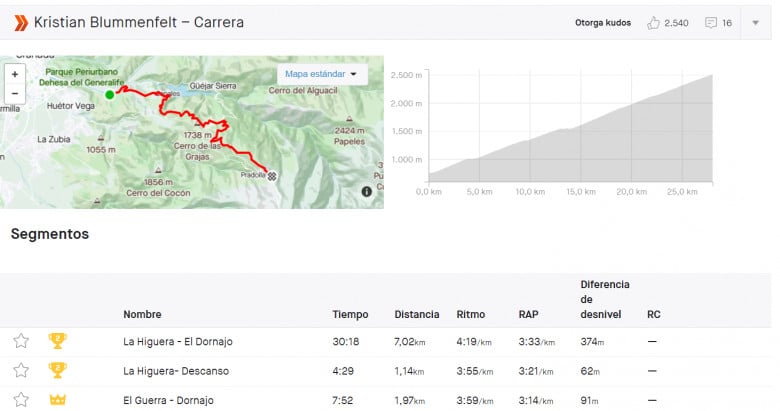Open the La Higuera - El Dornajo segment
This screenshot has width=780, height=411.
(178, 342)
